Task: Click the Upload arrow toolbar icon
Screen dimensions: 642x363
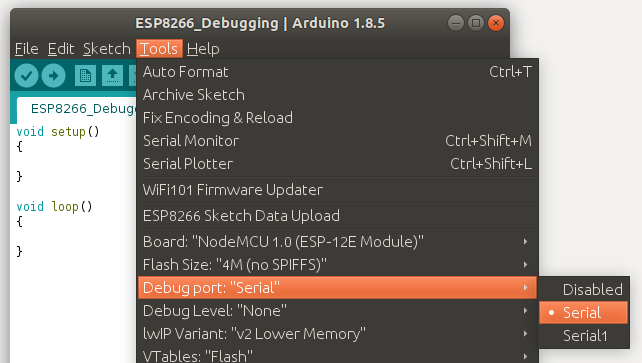Action: (x=54, y=76)
